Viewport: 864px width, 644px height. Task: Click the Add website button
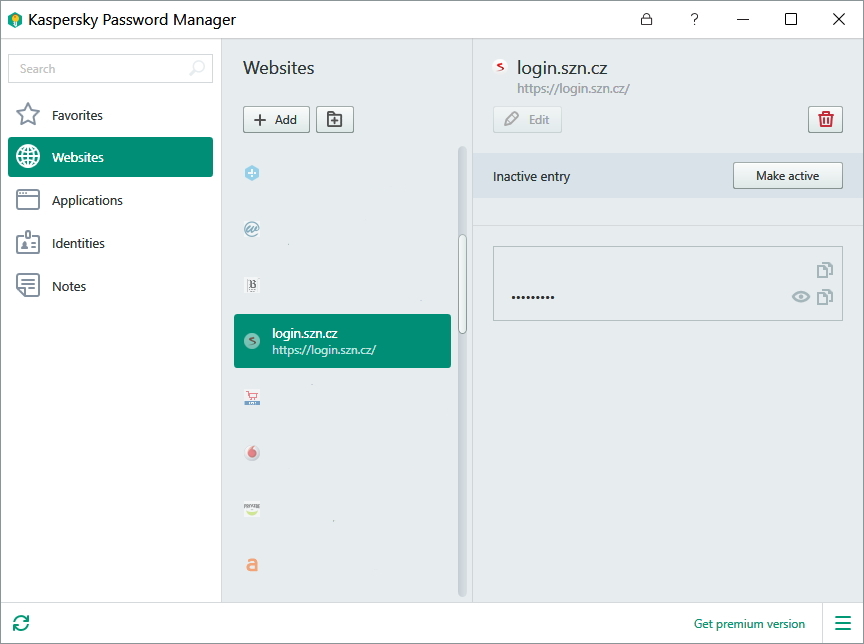click(x=276, y=120)
